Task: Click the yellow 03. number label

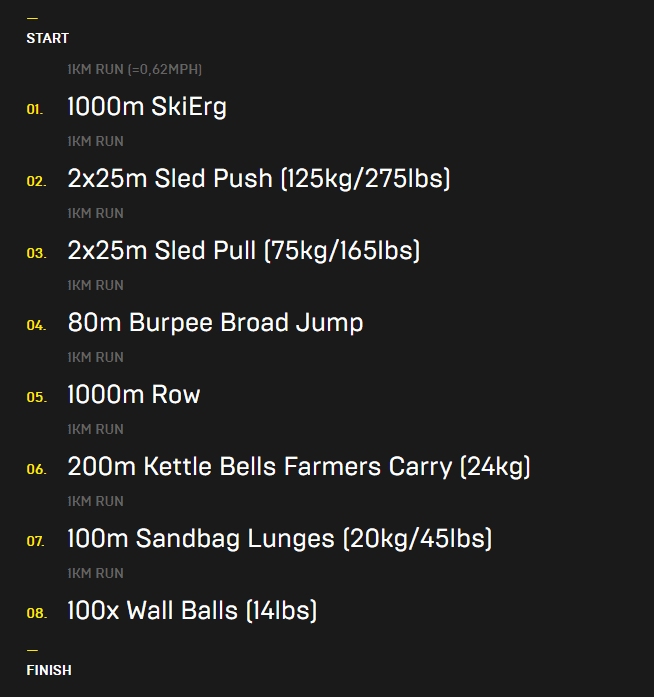Action: click(36, 253)
